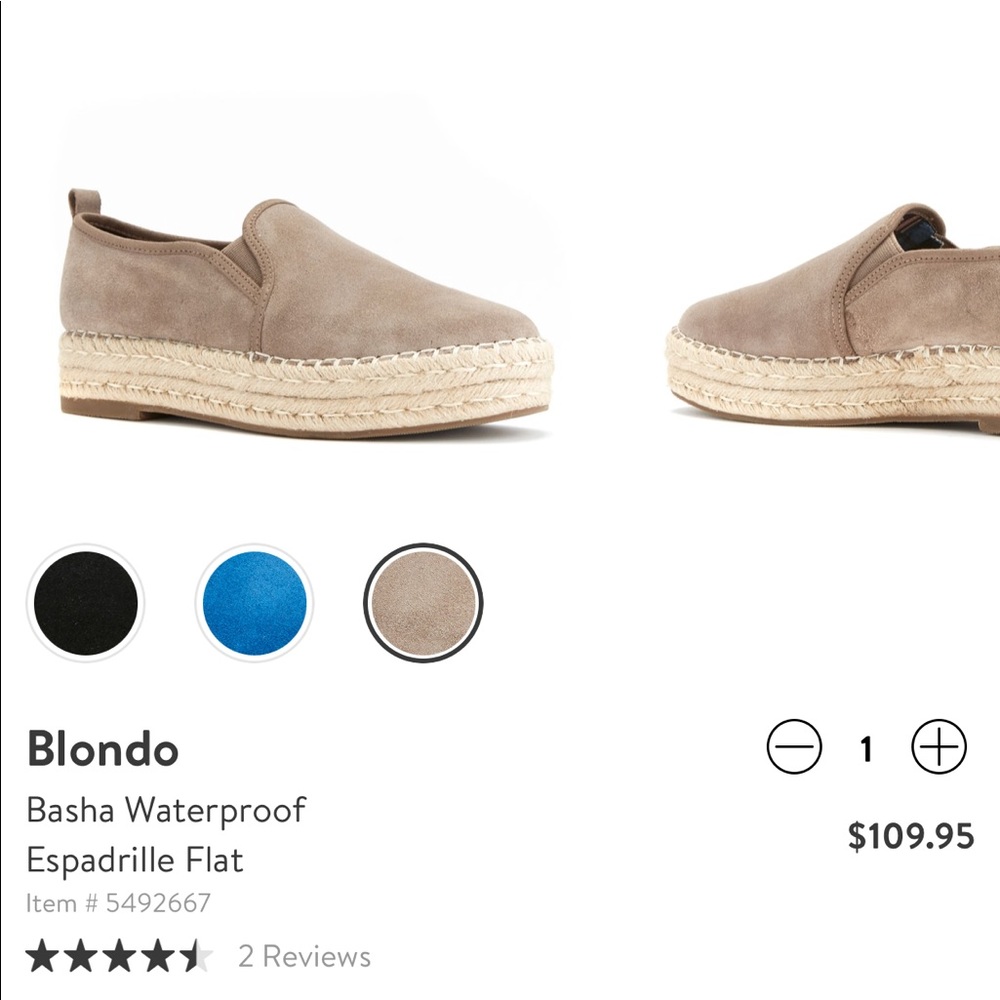Image resolution: width=1000 pixels, height=1000 pixels.
Task: Open the 2 Reviews link
Action: 305,957
